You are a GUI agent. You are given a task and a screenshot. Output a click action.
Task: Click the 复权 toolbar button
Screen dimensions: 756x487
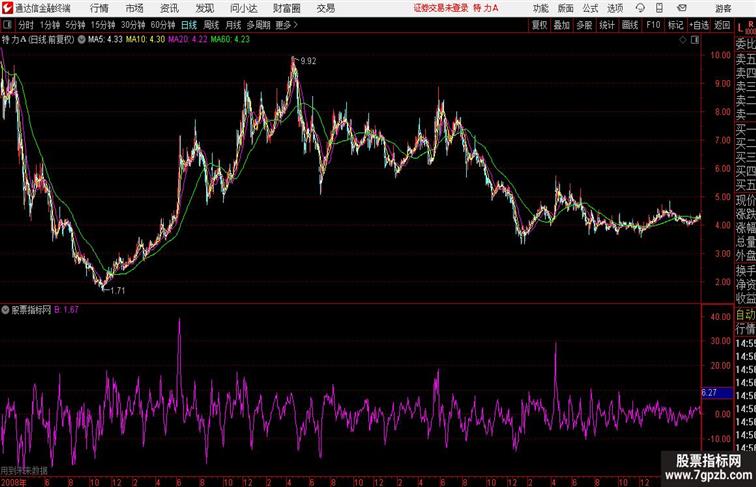pyautogui.click(x=540, y=25)
